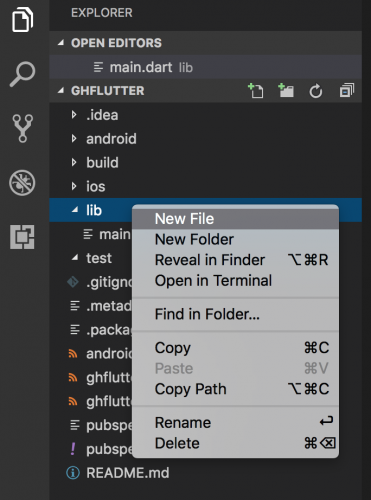Click the file icon next to .gitignore
The image size is (371, 500).
click(x=73, y=282)
